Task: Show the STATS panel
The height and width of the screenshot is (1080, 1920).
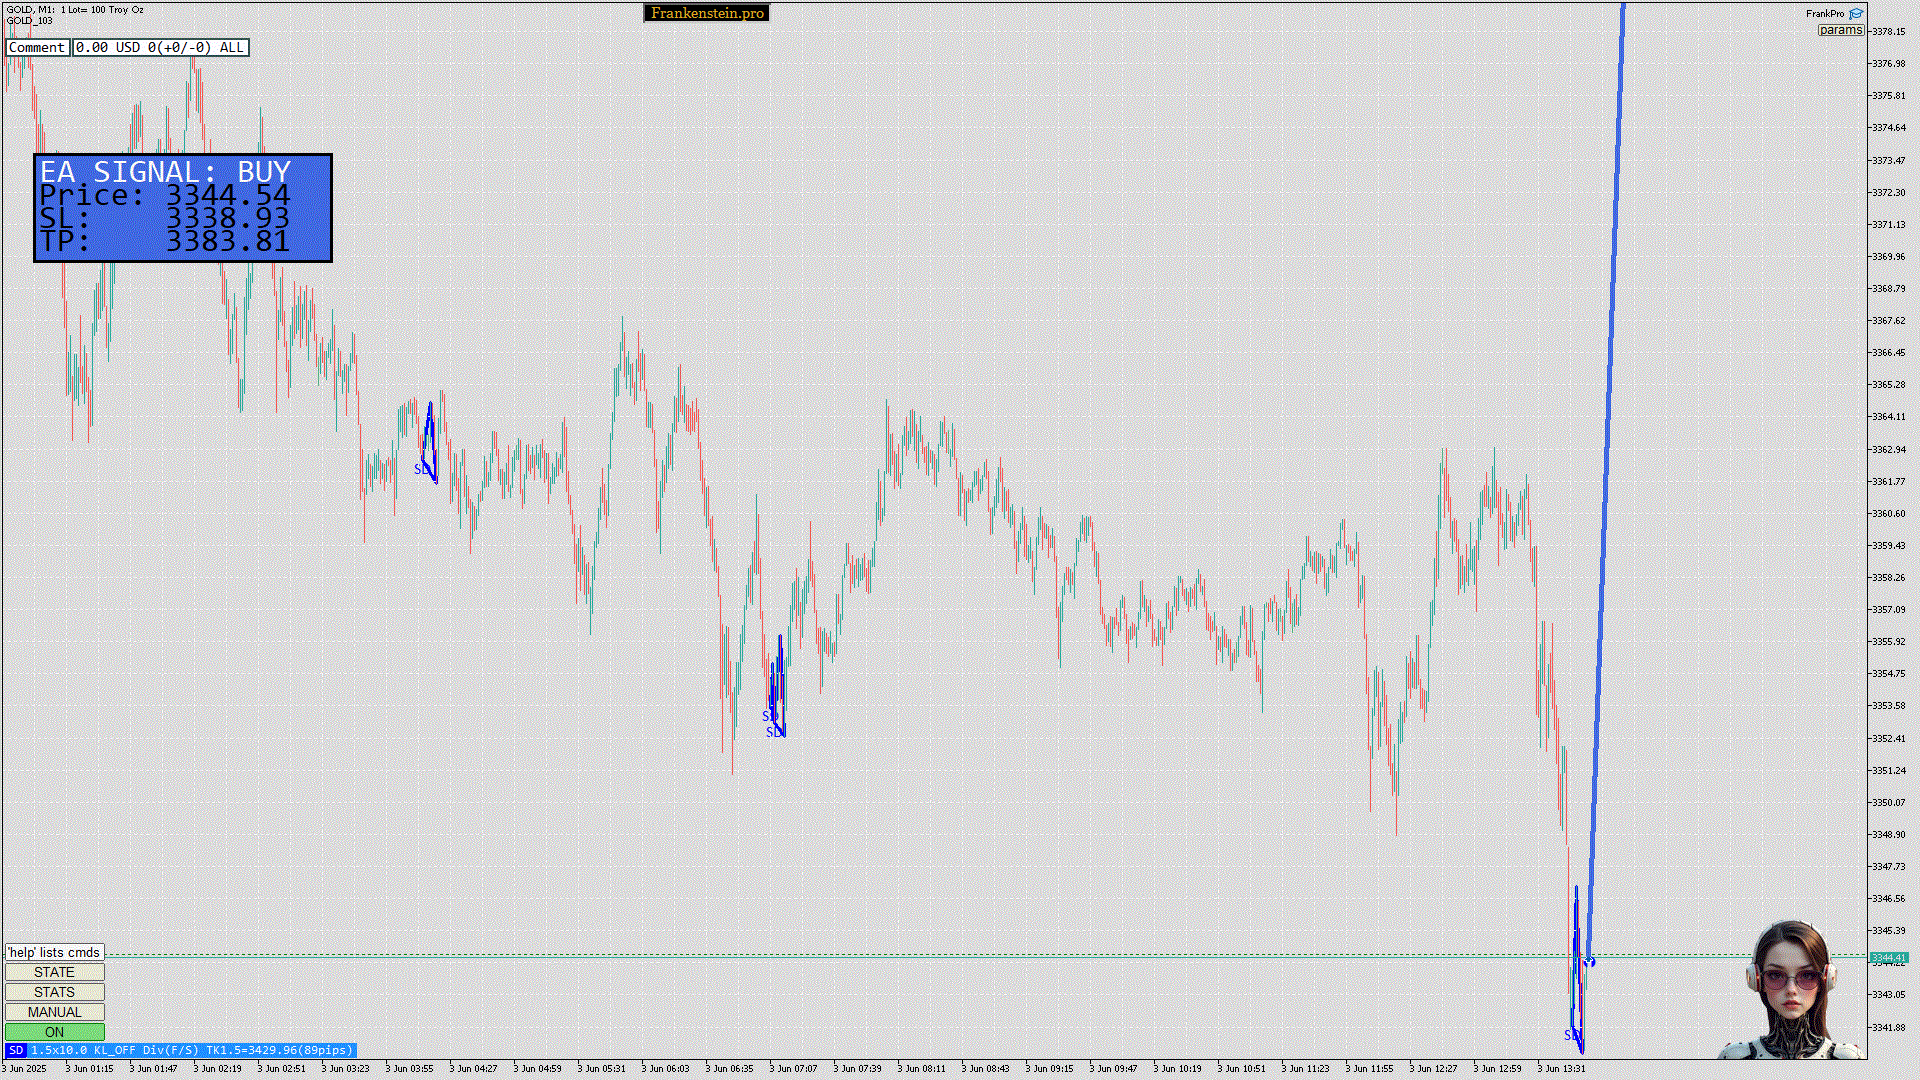Action: (54, 993)
